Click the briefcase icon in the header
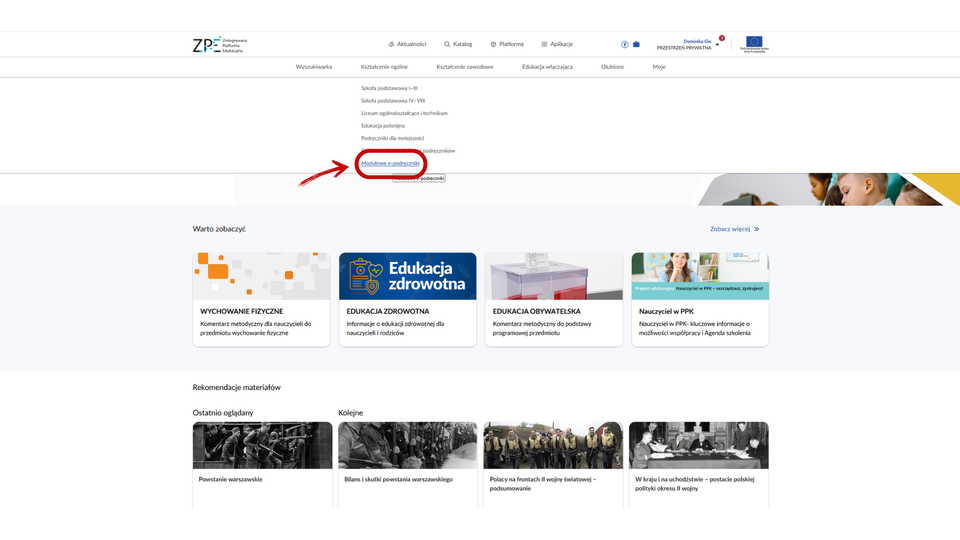Screen dimensions: 960x540 click(636, 44)
